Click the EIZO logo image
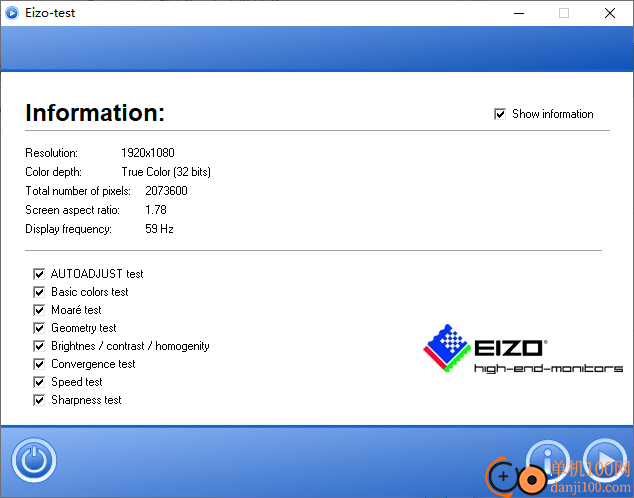Viewport: 634px width, 498px height. point(523,348)
